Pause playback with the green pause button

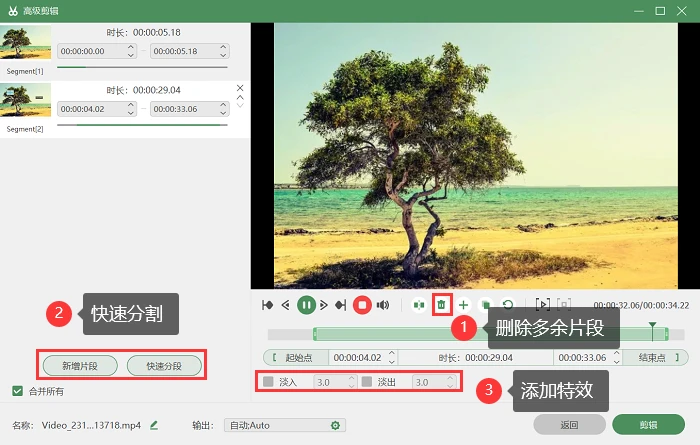[306, 305]
